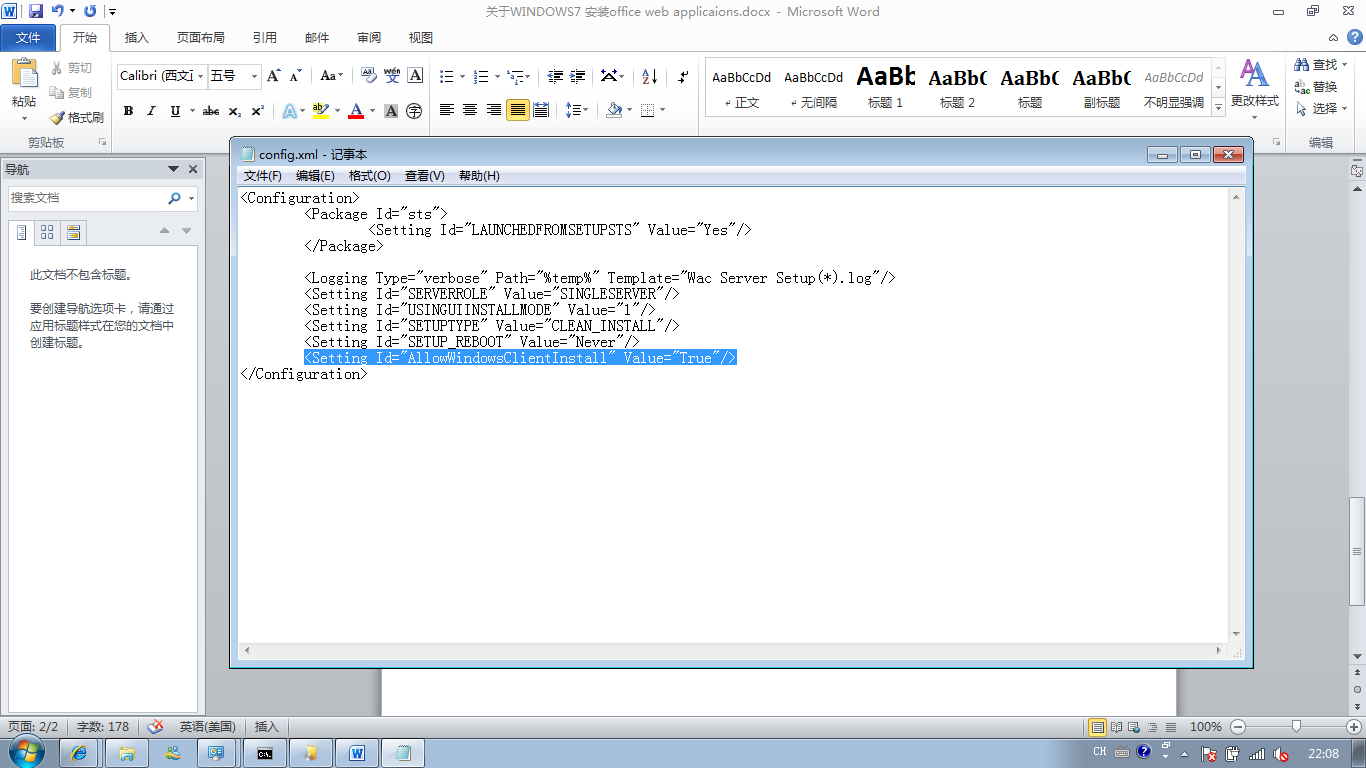
Task: Click the Format Painter (格式刷) button
Action: tap(77, 117)
